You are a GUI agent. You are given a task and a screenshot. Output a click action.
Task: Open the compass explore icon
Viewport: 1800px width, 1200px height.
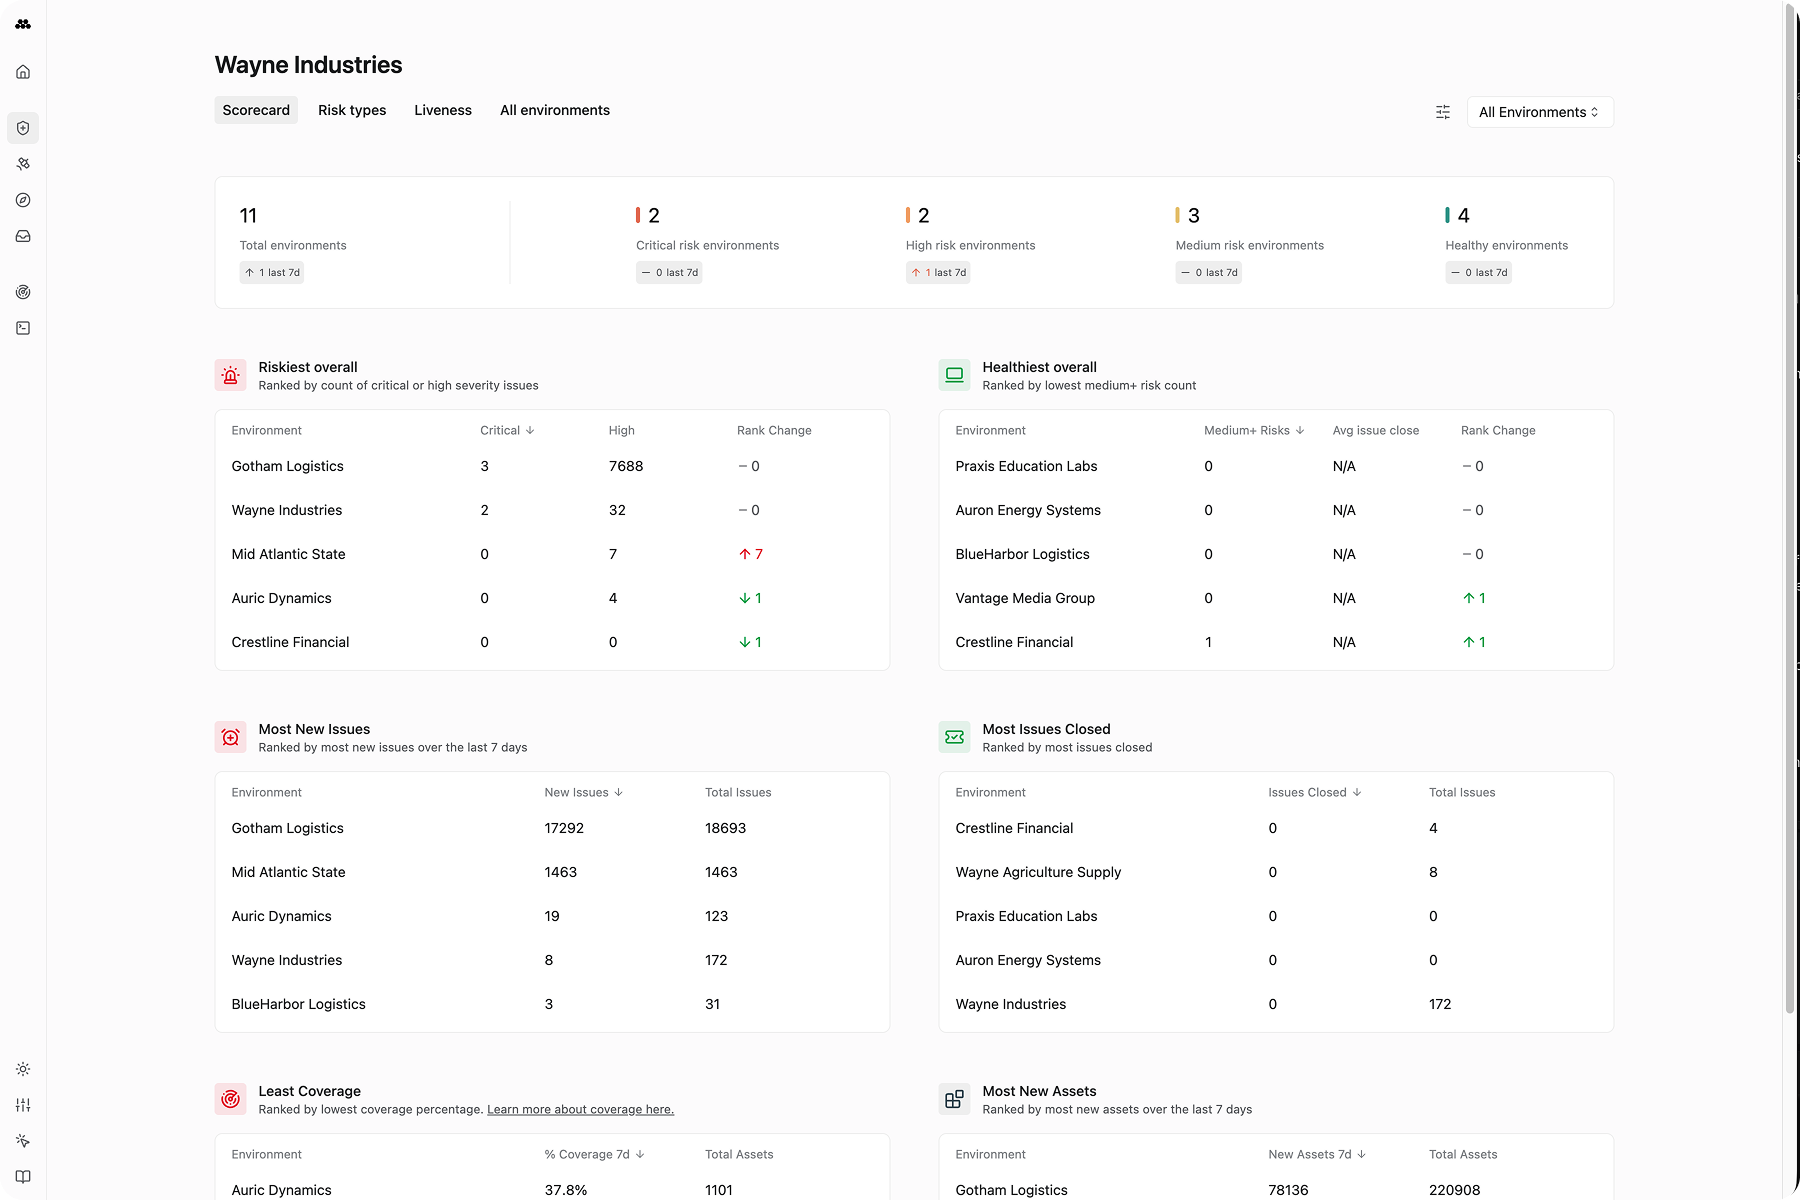[23, 200]
